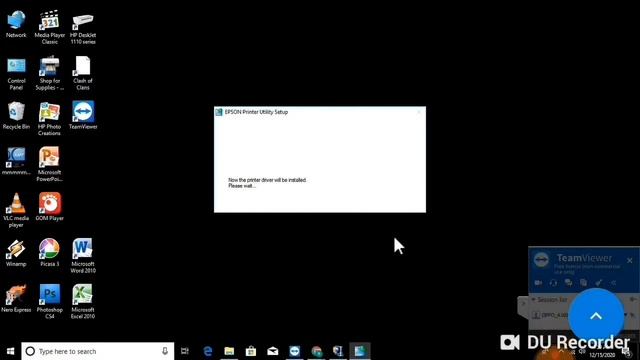Switch to TeamViewer on the taskbar
Image resolution: width=640 pixels, height=360 pixels.
click(x=295, y=351)
